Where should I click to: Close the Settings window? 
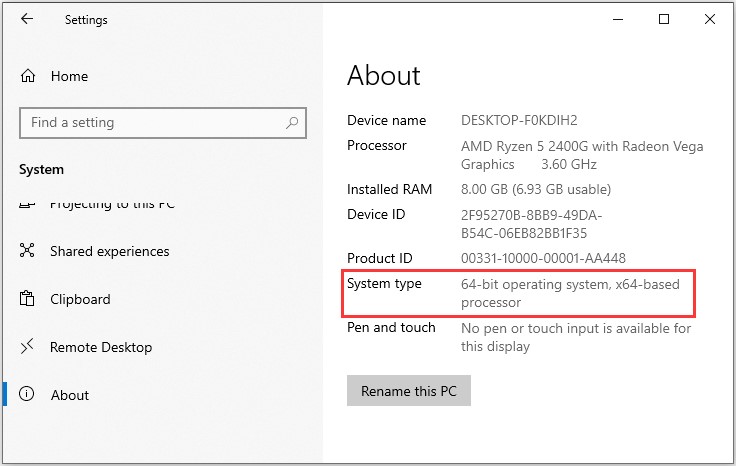[x=710, y=19]
